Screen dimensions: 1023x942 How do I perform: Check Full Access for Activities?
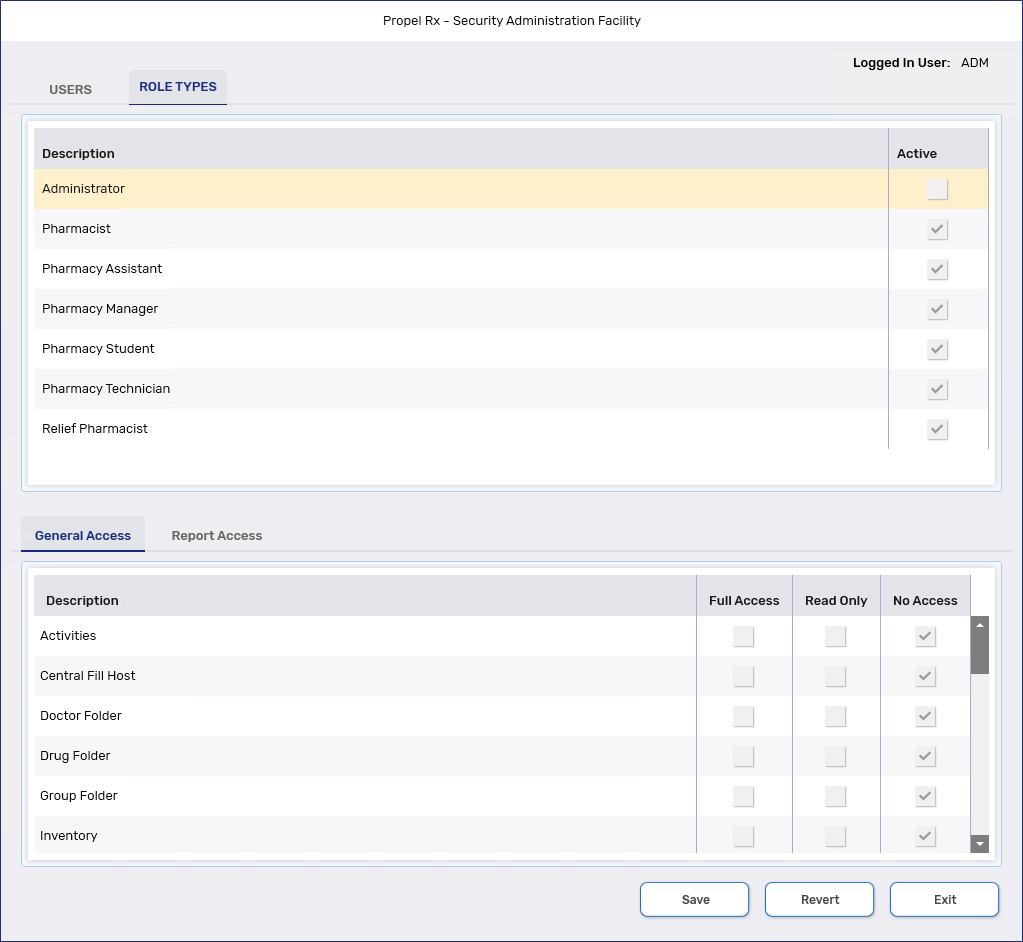(x=743, y=636)
